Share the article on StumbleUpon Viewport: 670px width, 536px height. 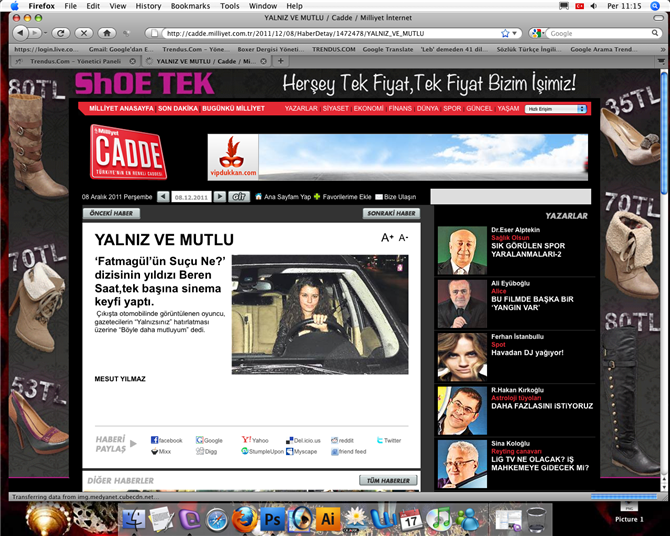pos(262,451)
